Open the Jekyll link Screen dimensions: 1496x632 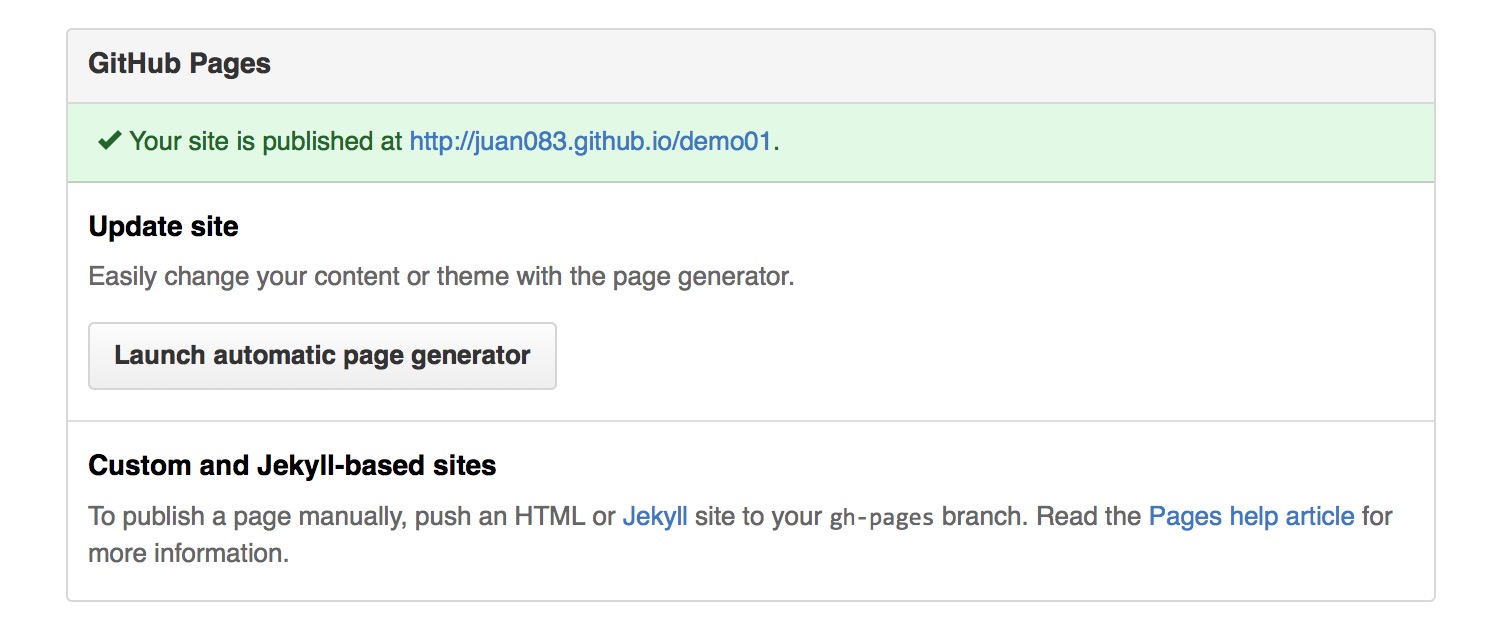point(655,517)
